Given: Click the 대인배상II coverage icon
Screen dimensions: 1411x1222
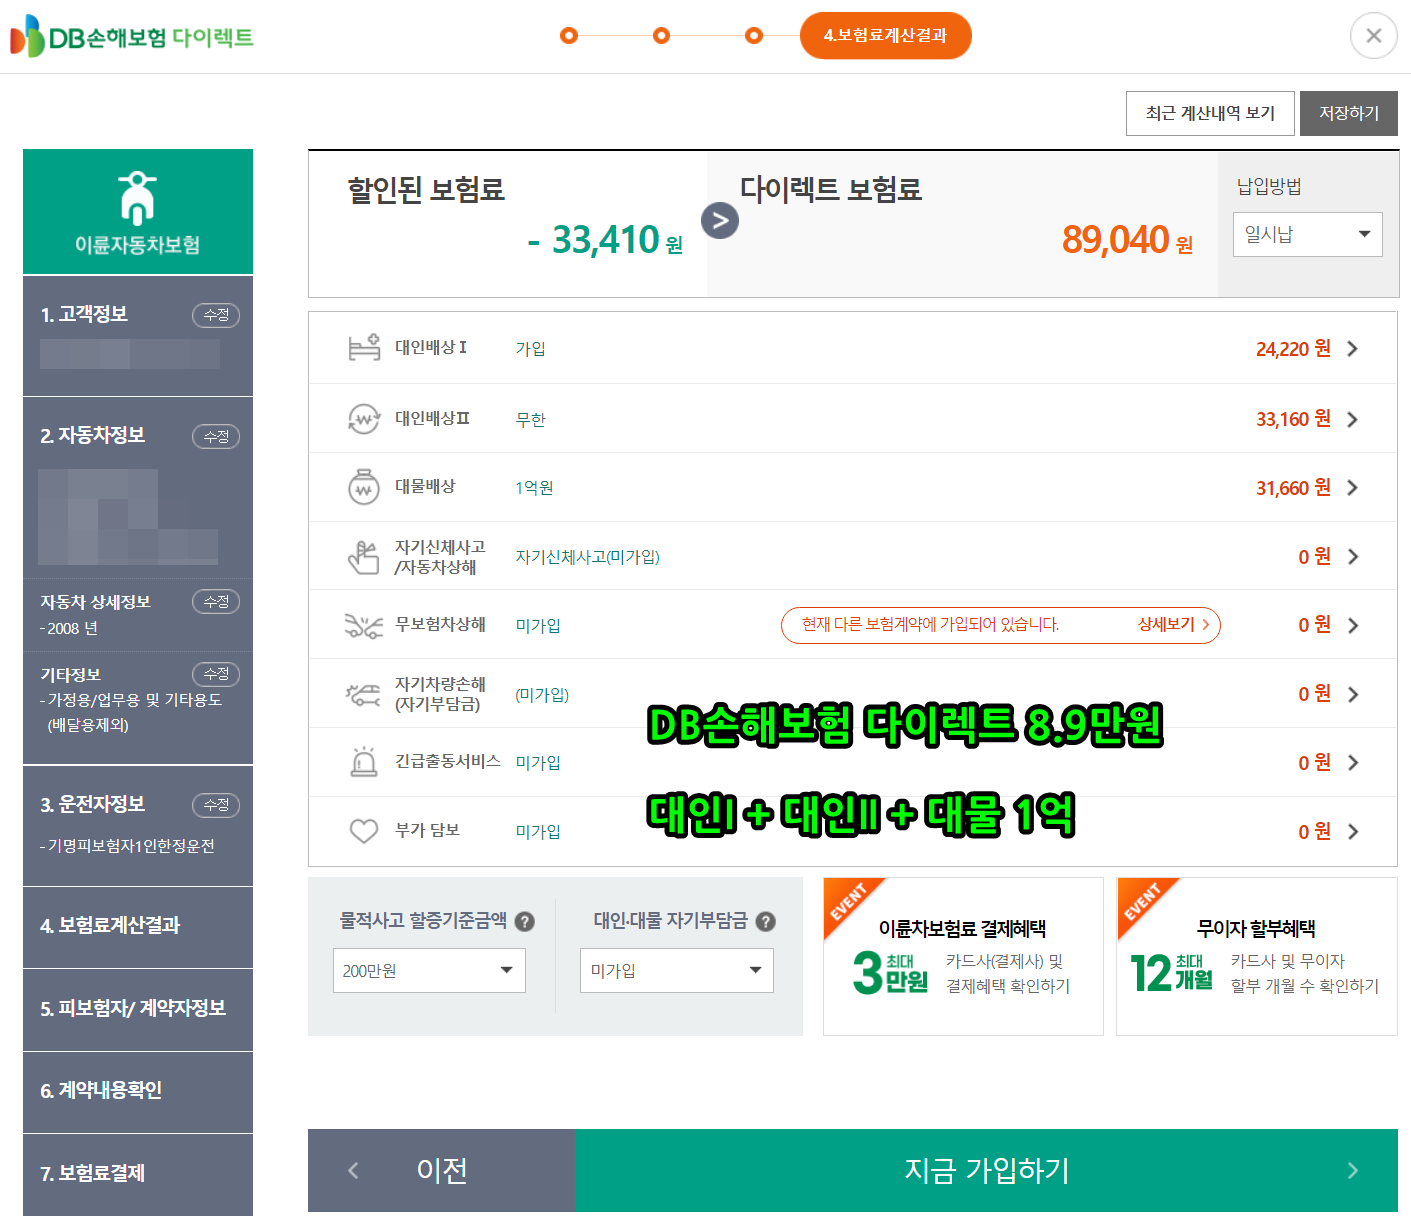Looking at the screenshot, I should [364, 419].
